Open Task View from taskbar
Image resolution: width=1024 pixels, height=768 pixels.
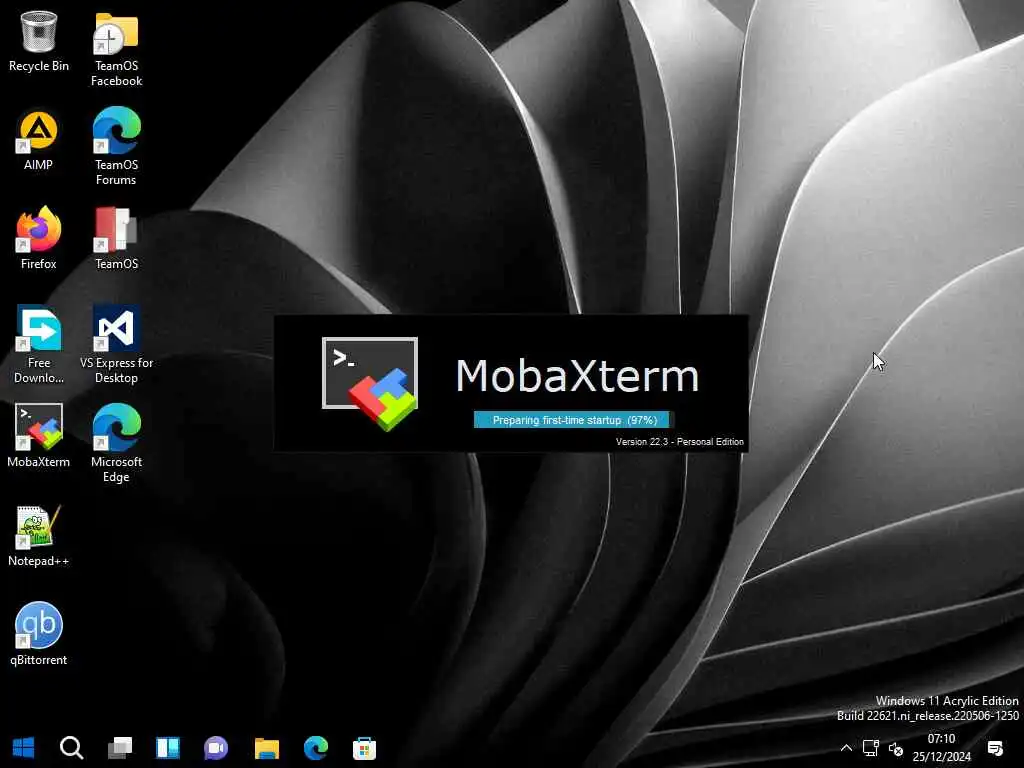120,748
